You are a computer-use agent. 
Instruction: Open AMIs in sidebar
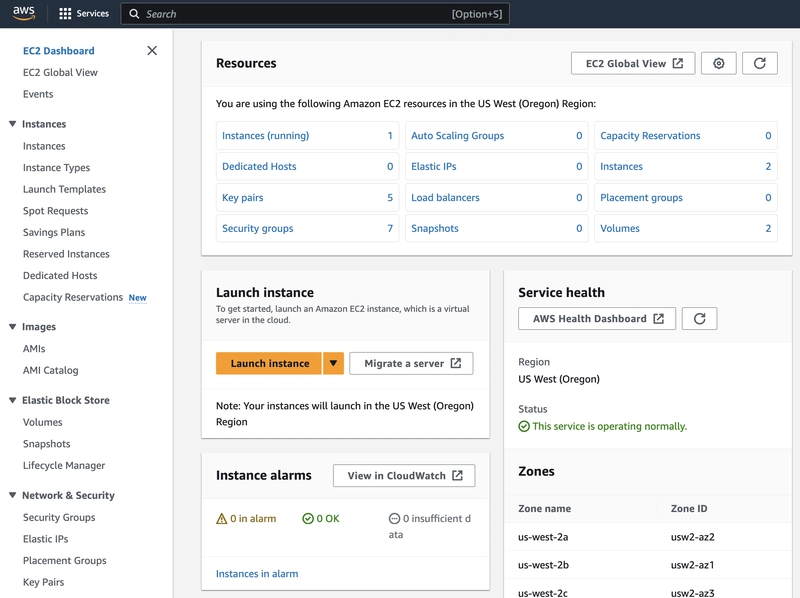point(34,348)
